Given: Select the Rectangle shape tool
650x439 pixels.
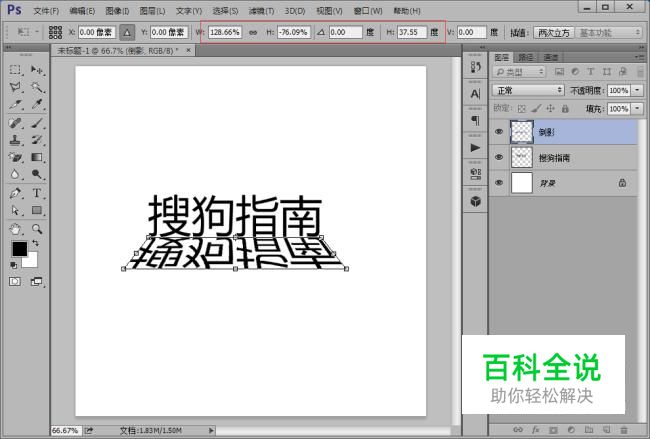Looking at the screenshot, I should click(37, 211).
